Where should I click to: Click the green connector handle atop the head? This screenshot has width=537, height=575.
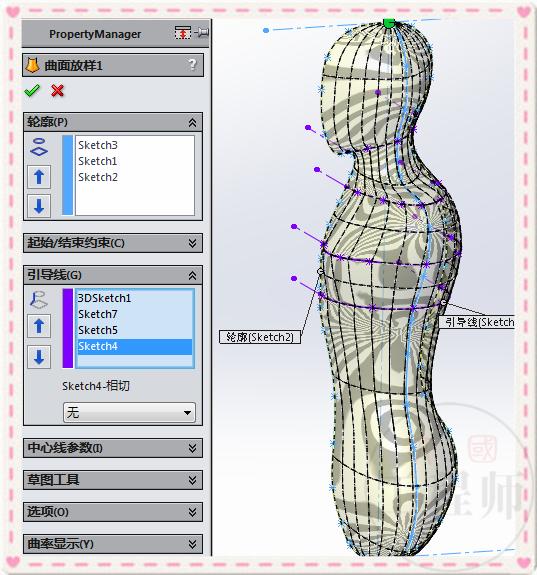[x=389, y=23]
